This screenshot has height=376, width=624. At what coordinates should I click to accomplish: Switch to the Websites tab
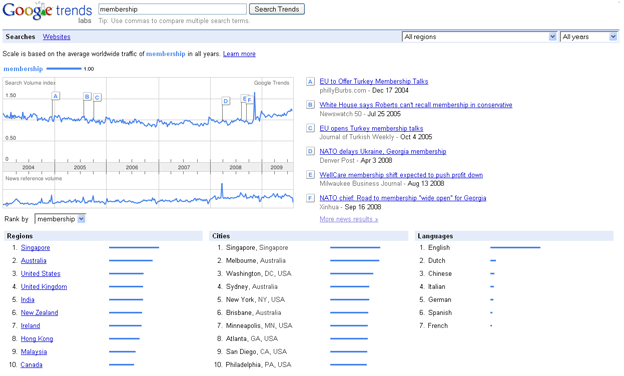point(57,37)
